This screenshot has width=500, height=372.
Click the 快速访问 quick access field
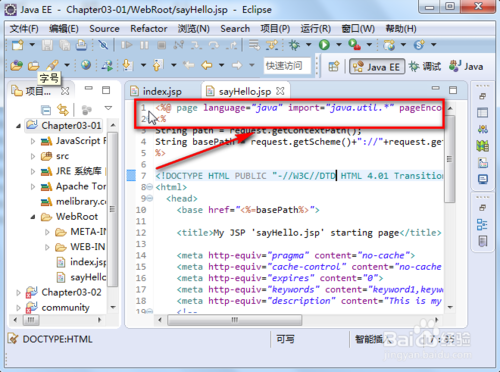(x=287, y=66)
